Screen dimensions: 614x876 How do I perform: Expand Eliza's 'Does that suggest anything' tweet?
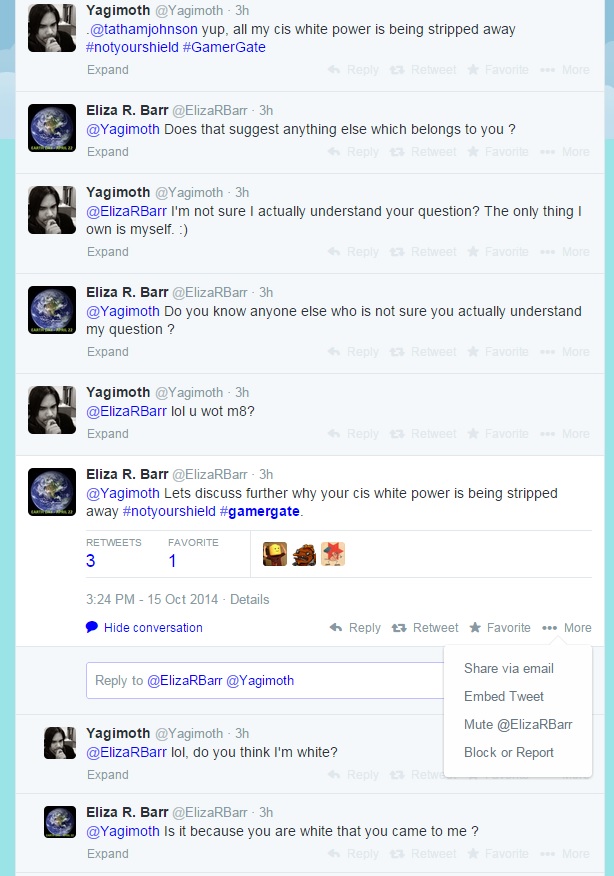(x=108, y=152)
